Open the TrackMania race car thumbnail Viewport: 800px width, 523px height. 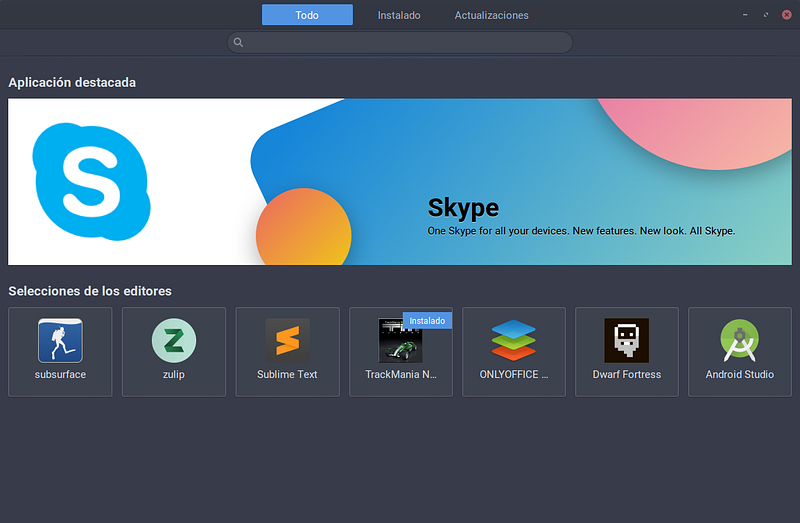401,340
